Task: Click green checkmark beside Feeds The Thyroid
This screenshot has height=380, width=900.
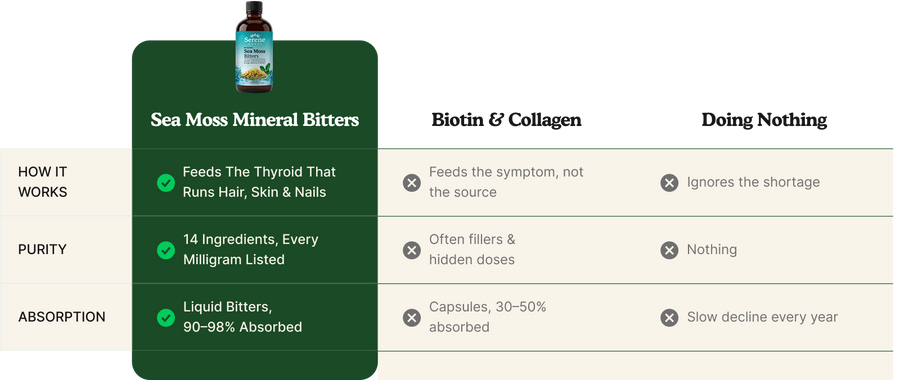Action: point(166,183)
